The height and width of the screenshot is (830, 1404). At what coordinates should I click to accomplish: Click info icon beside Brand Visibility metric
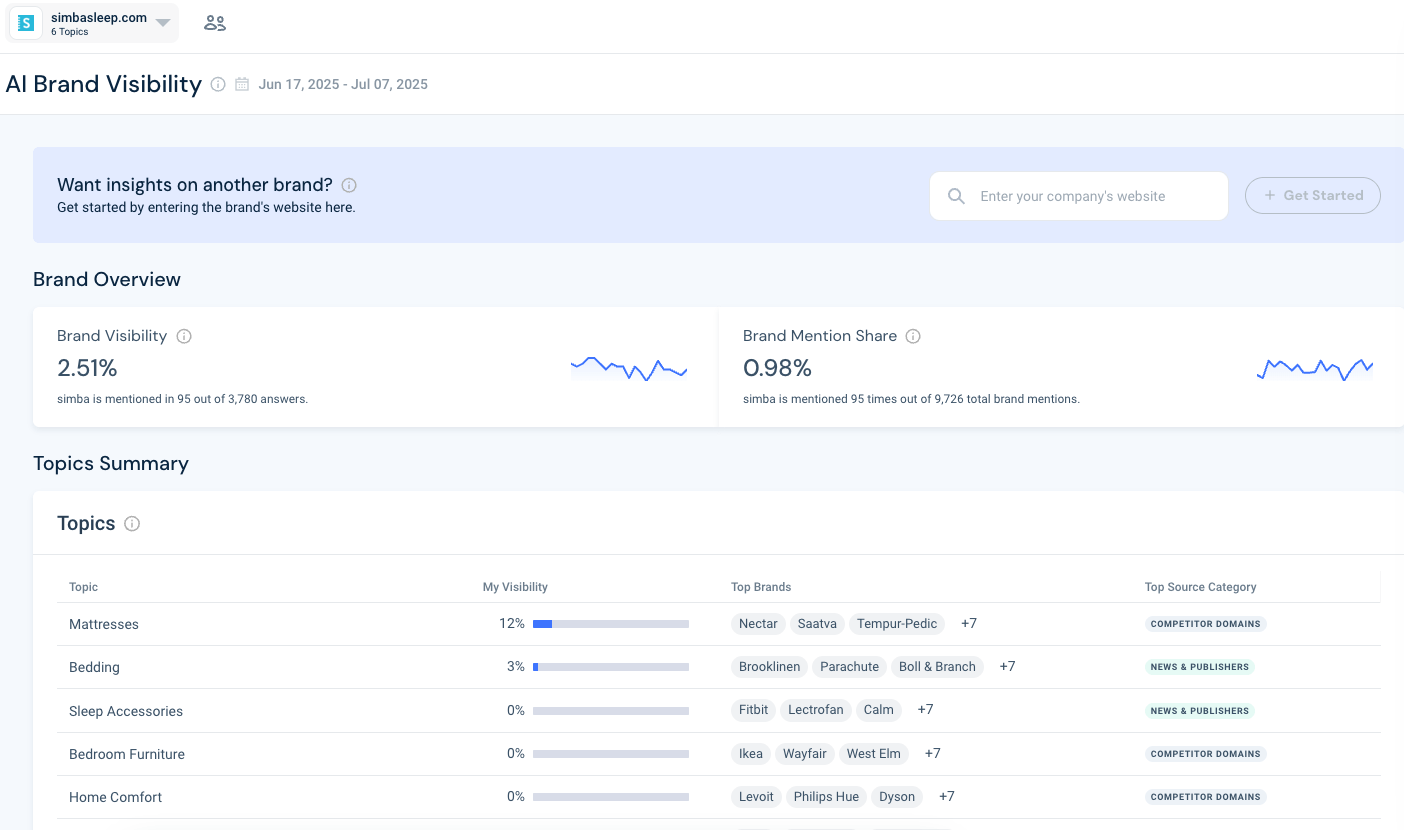pyautogui.click(x=184, y=337)
